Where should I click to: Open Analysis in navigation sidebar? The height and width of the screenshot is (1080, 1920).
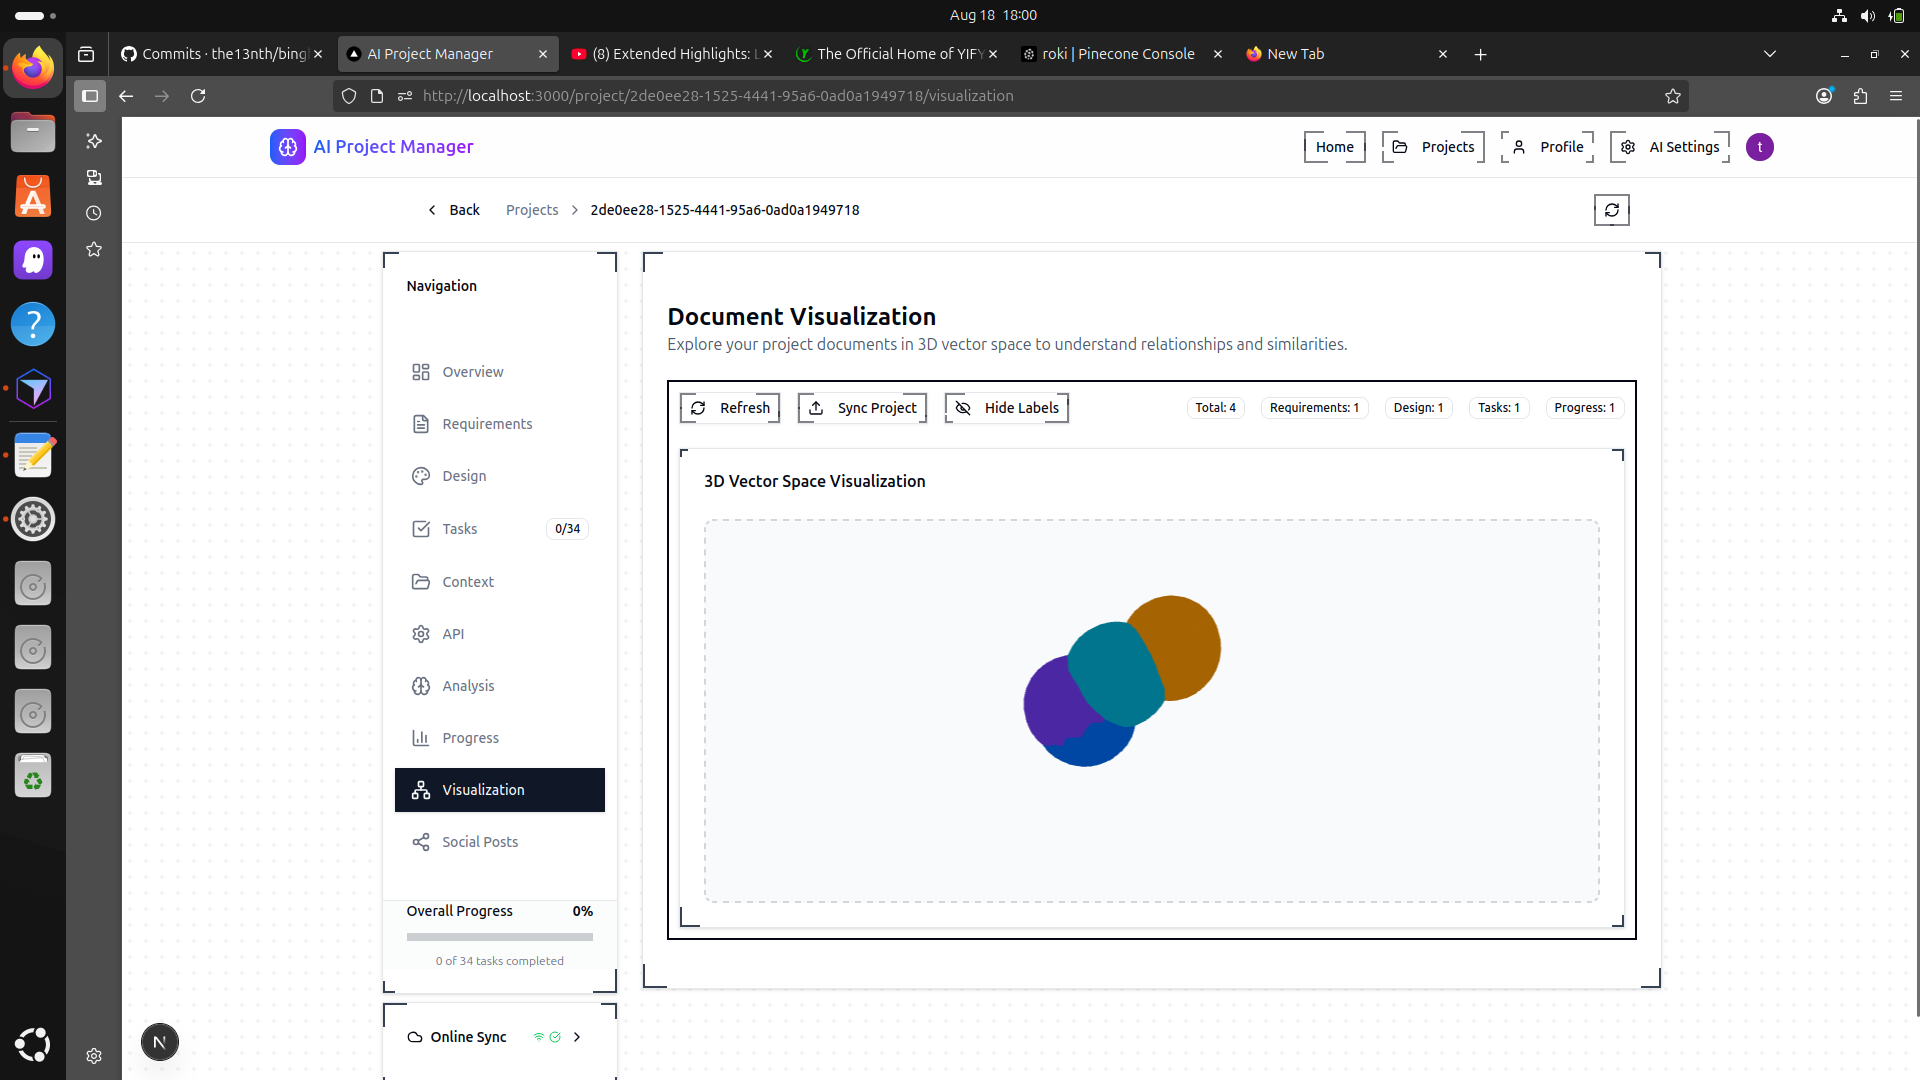coord(468,686)
